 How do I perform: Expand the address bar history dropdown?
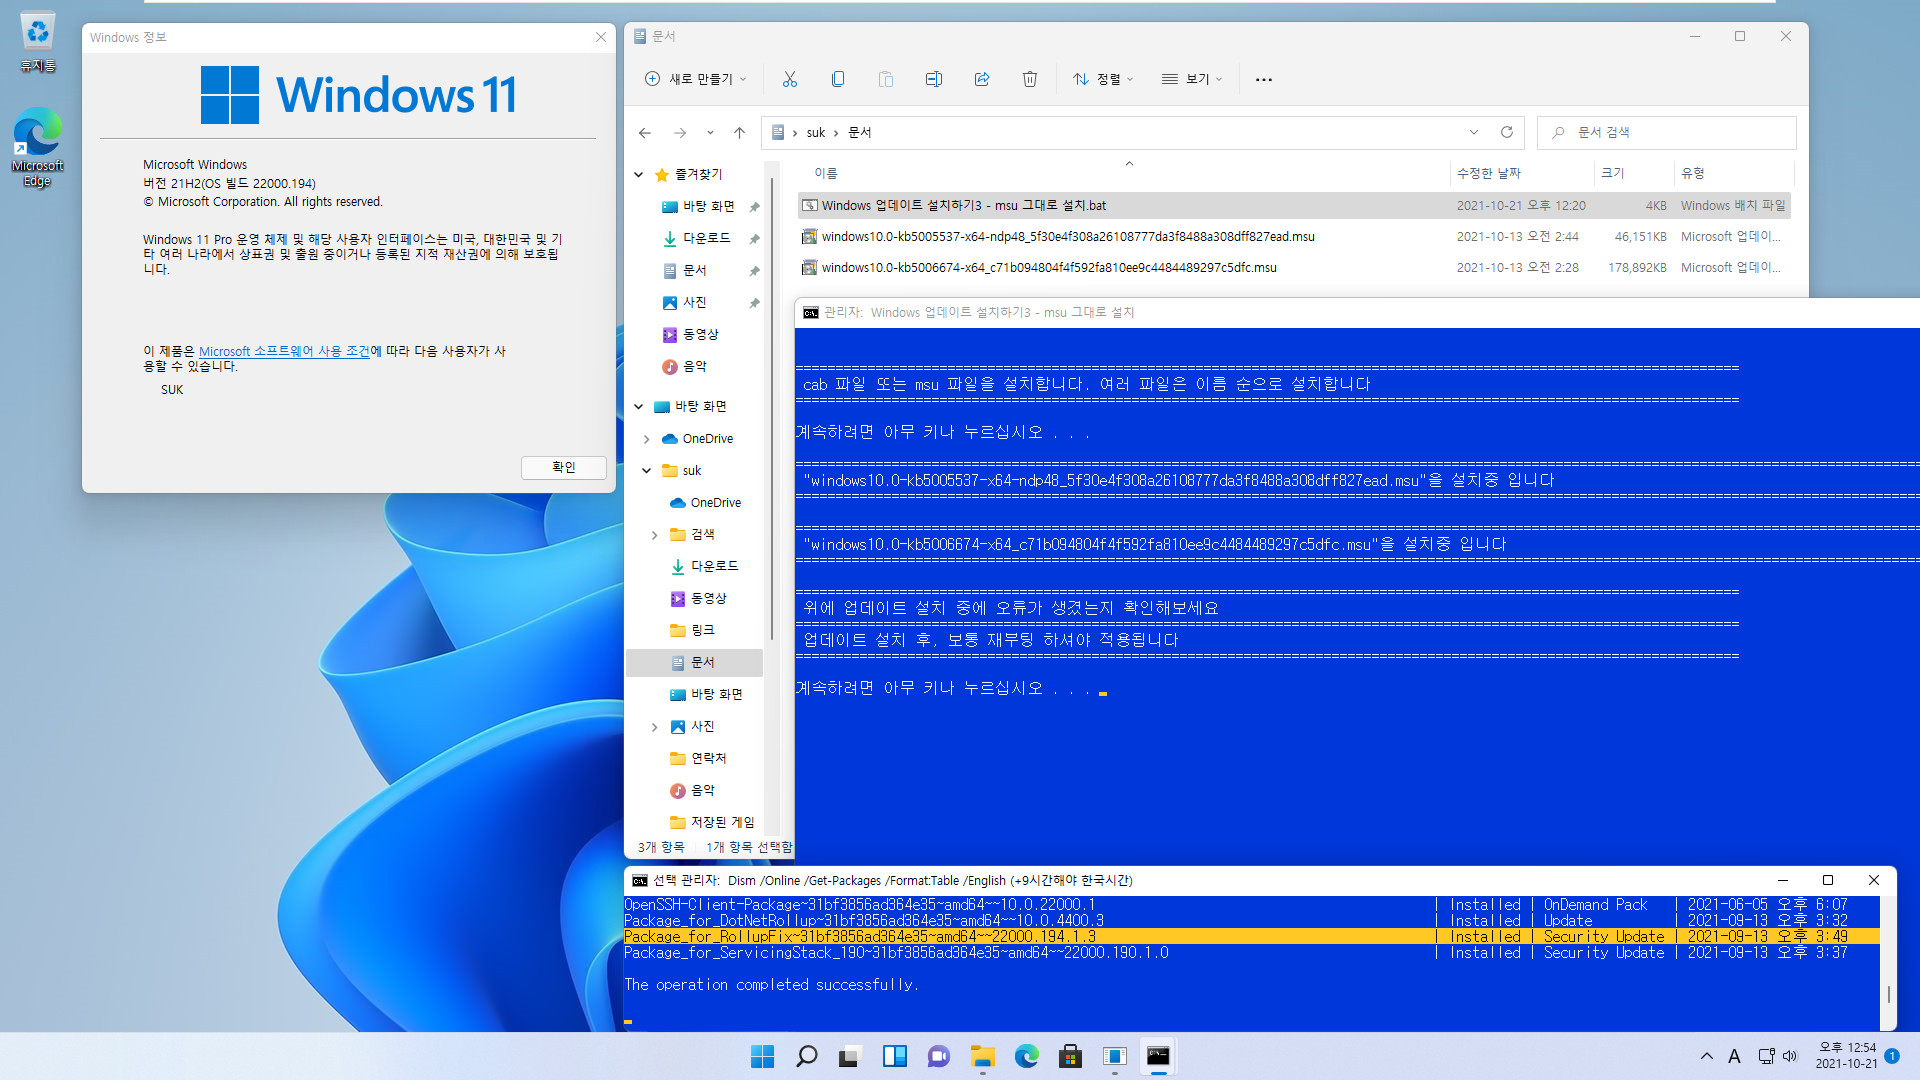point(1473,132)
